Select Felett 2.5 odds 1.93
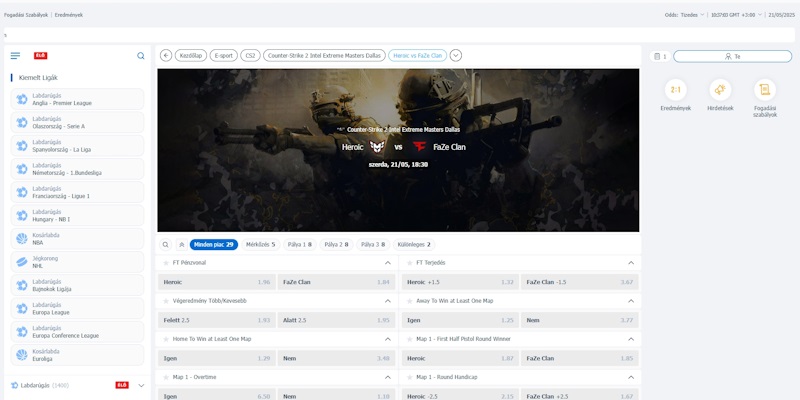800x400 pixels. (x=217, y=320)
